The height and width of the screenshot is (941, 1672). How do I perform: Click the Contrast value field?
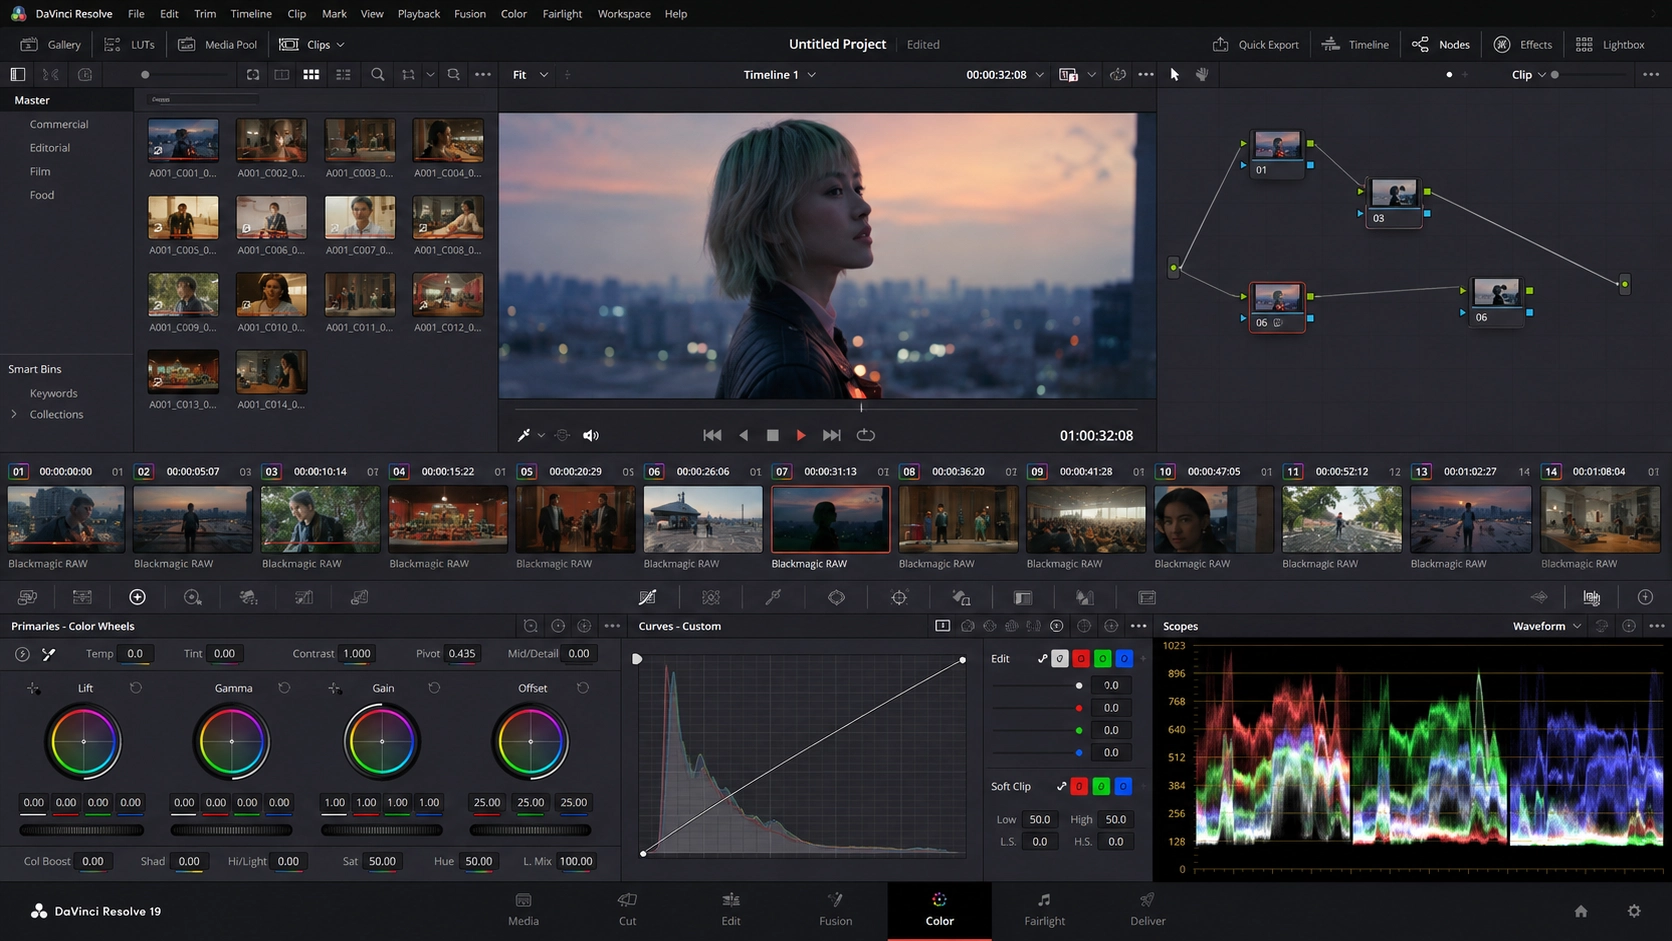tap(357, 653)
